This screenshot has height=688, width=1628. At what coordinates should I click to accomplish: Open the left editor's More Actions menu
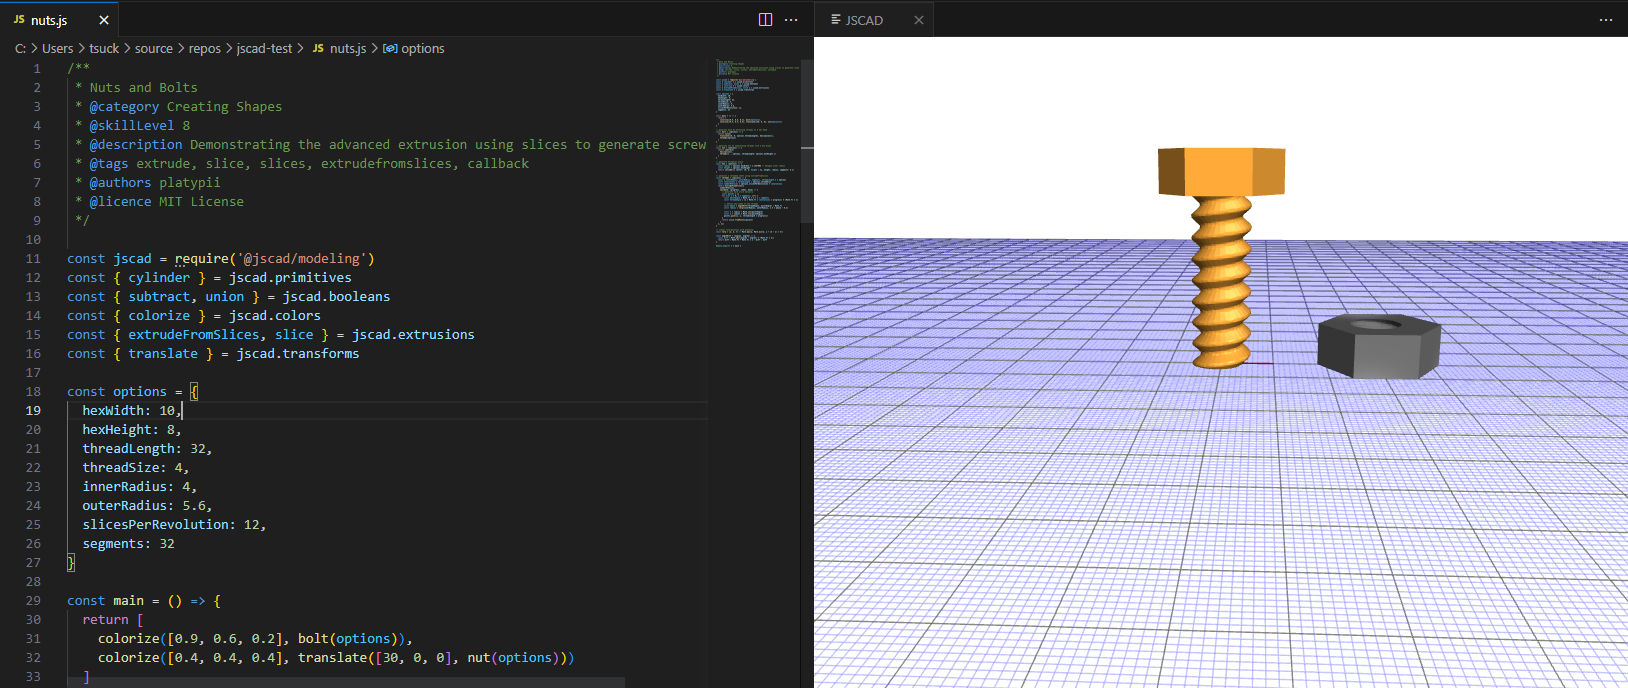tap(791, 20)
